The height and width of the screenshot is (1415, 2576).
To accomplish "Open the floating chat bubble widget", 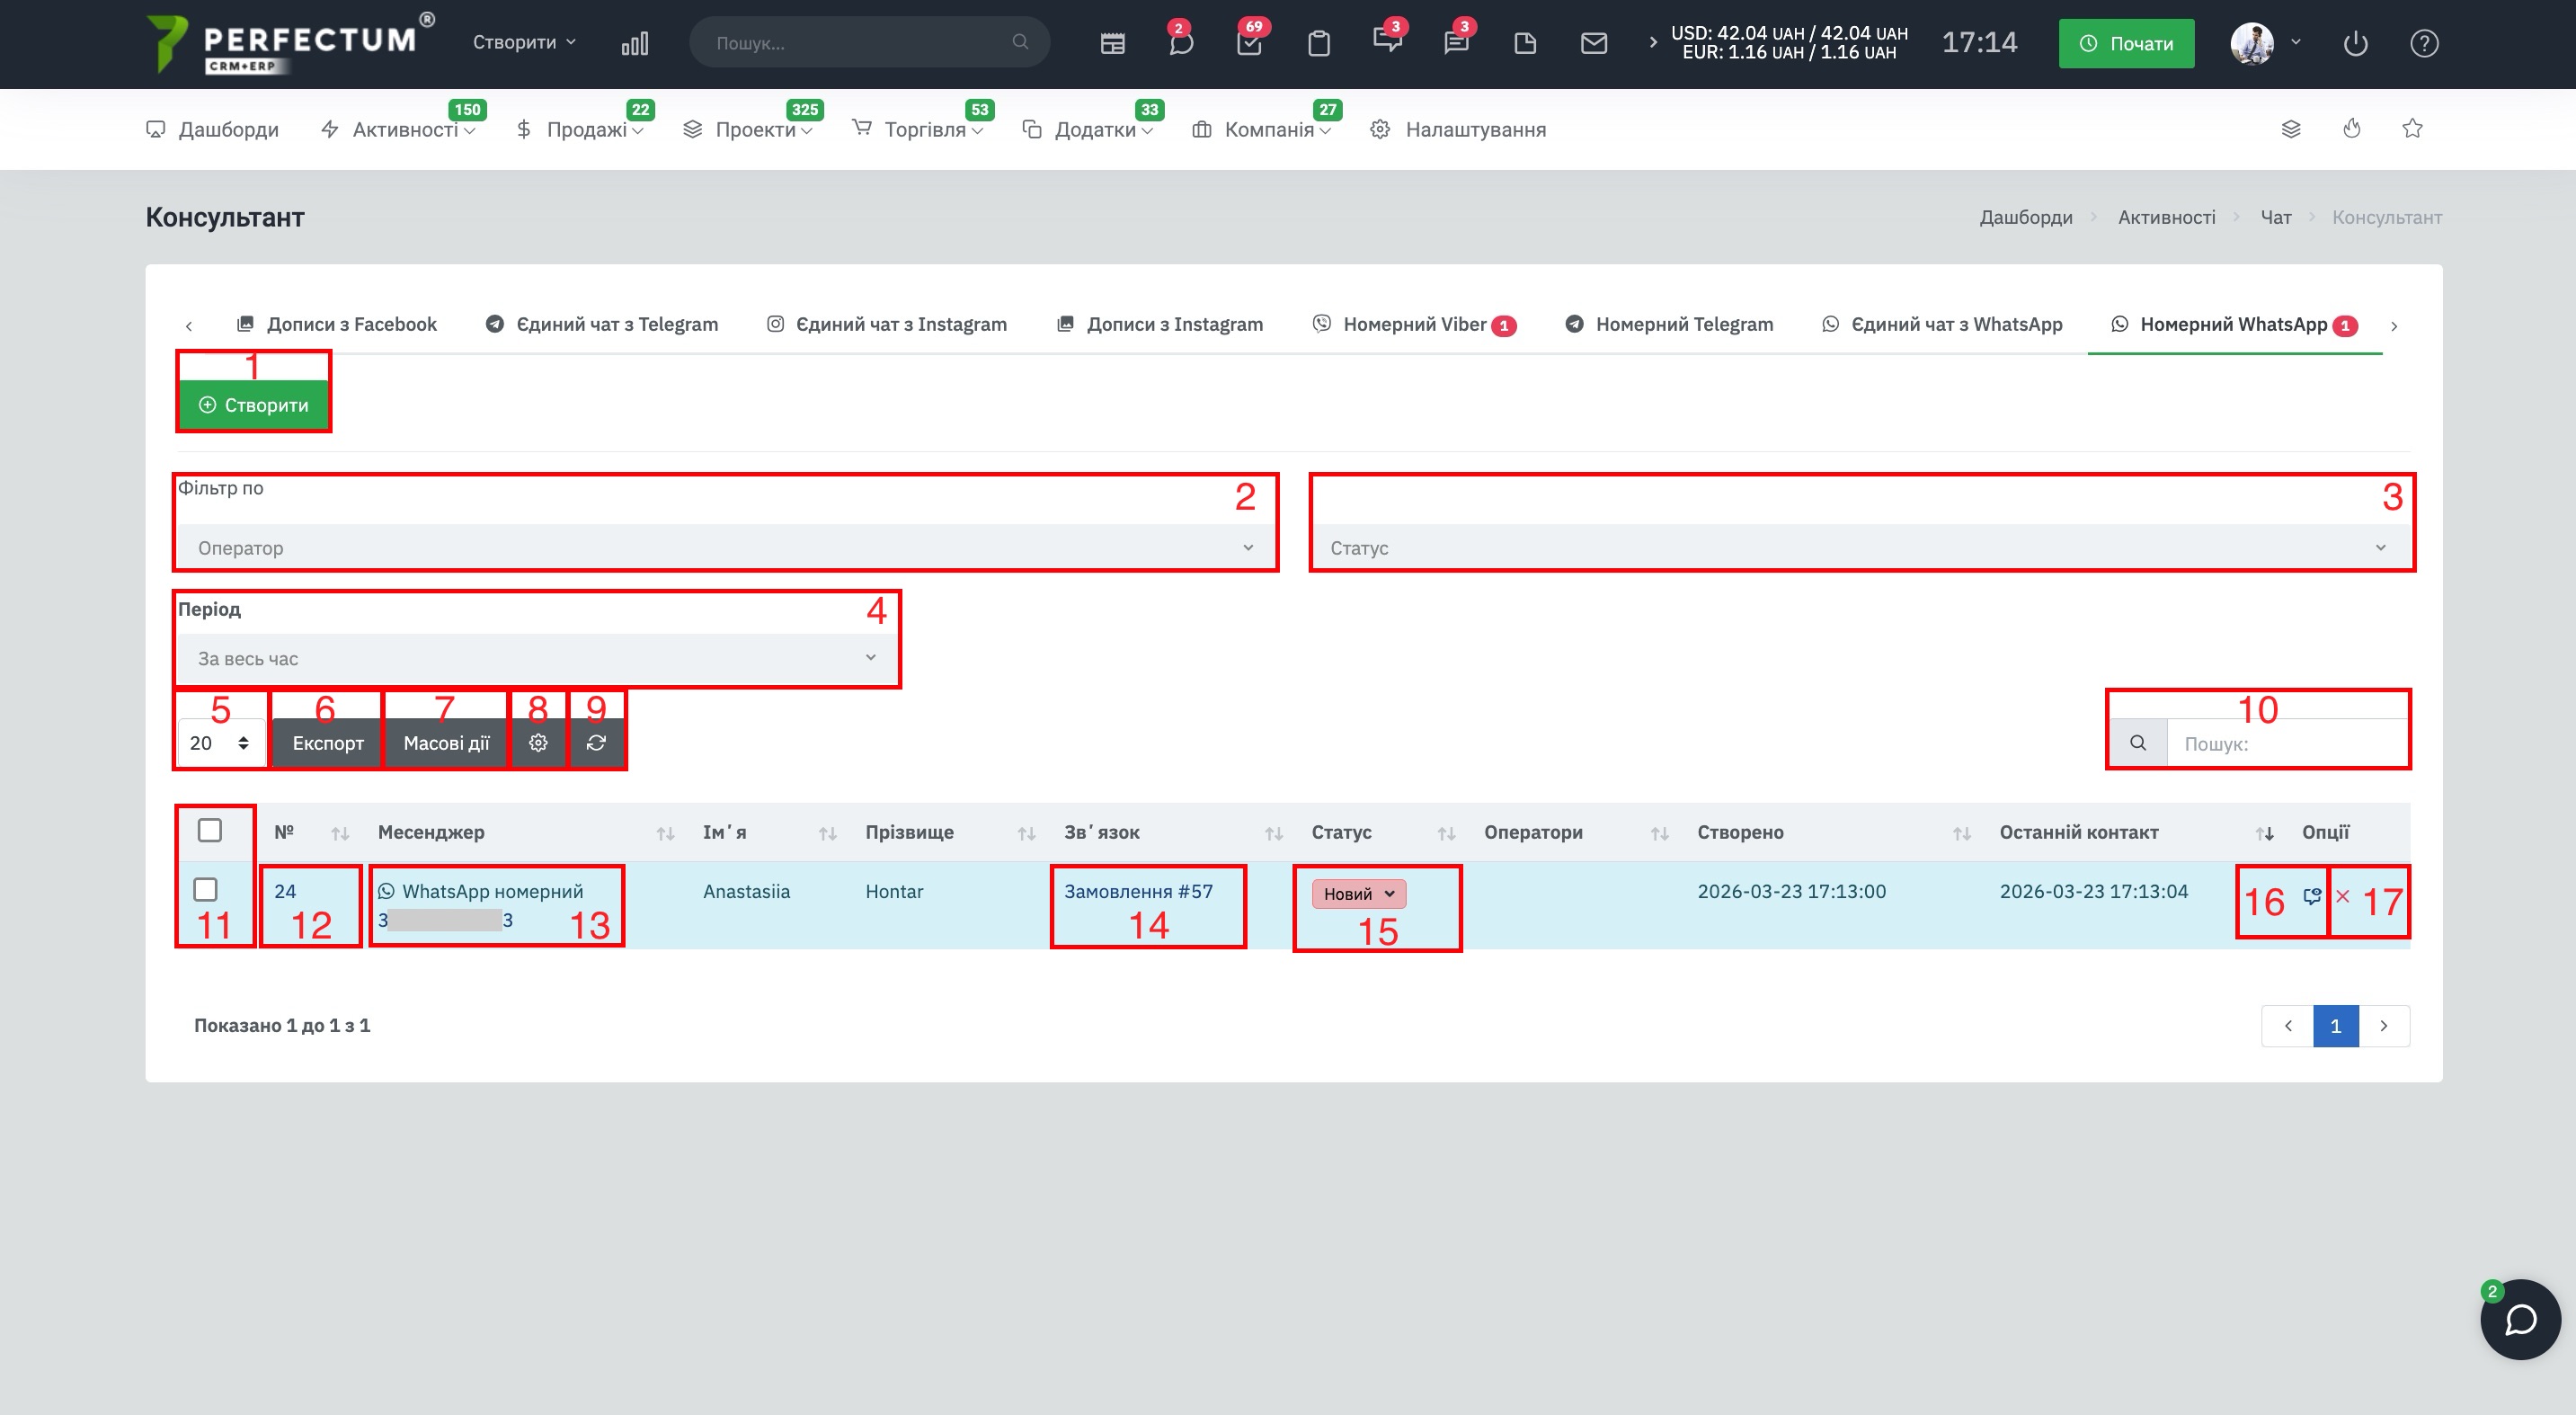I will tap(2519, 1319).
